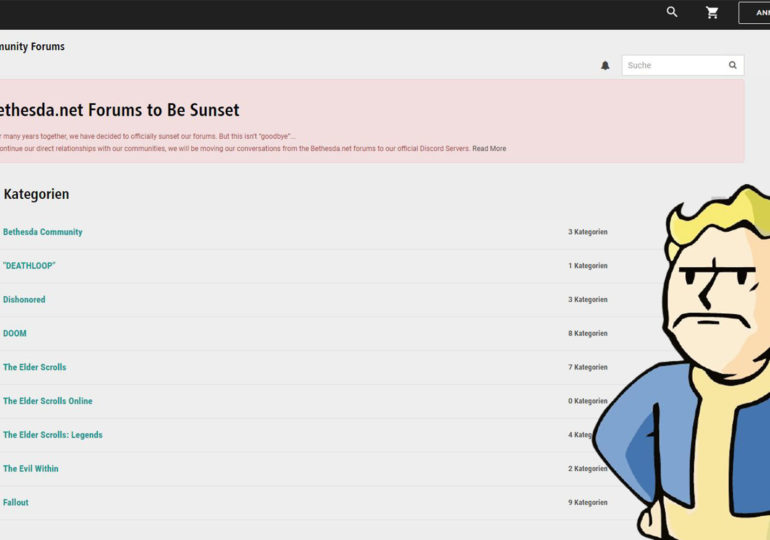Viewport: 770px width, 540px height.
Task: Click the partially visible login button top right
Action: [x=754, y=13]
